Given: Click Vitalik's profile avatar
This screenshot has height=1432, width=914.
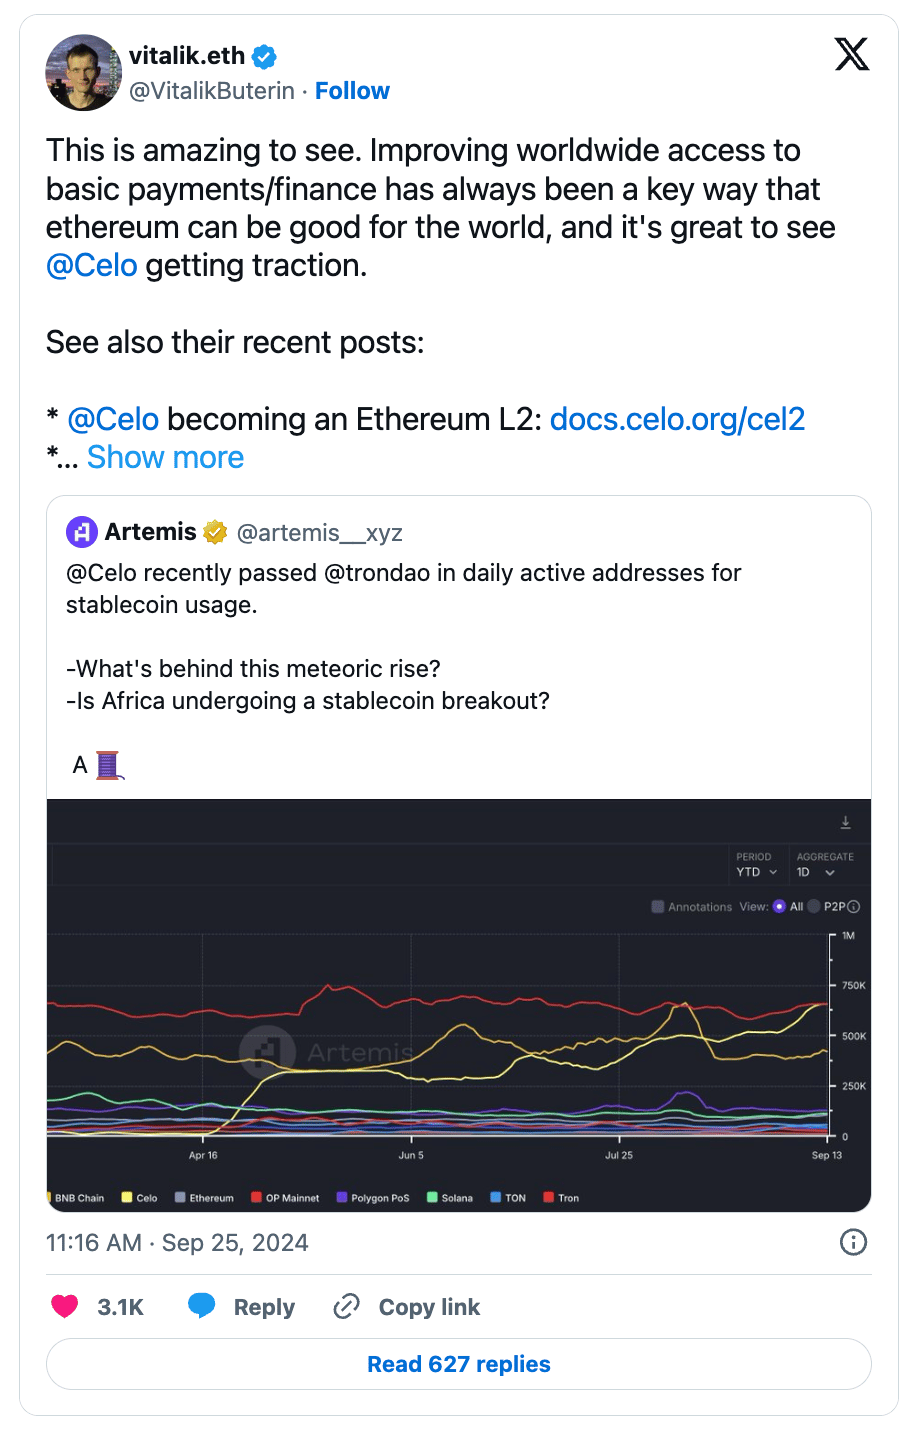Looking at the screenshot, I should 83,72.
